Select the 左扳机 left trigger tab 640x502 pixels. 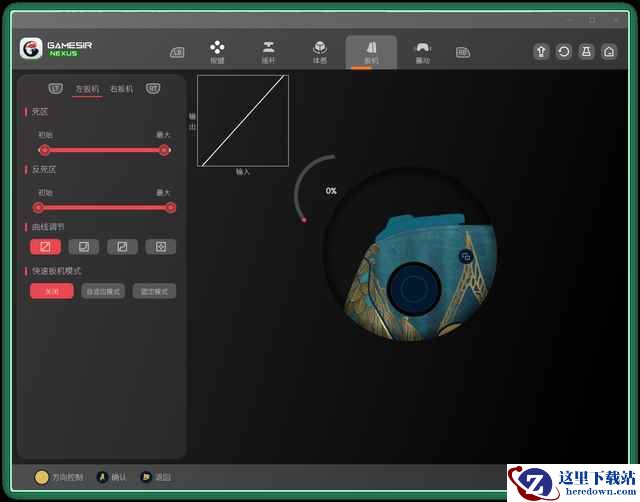click(87, 89)
